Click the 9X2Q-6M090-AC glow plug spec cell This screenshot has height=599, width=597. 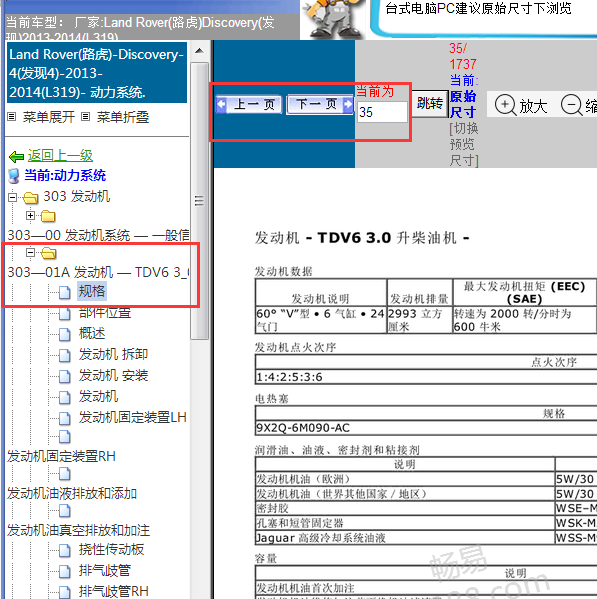(x=426, y=428)
